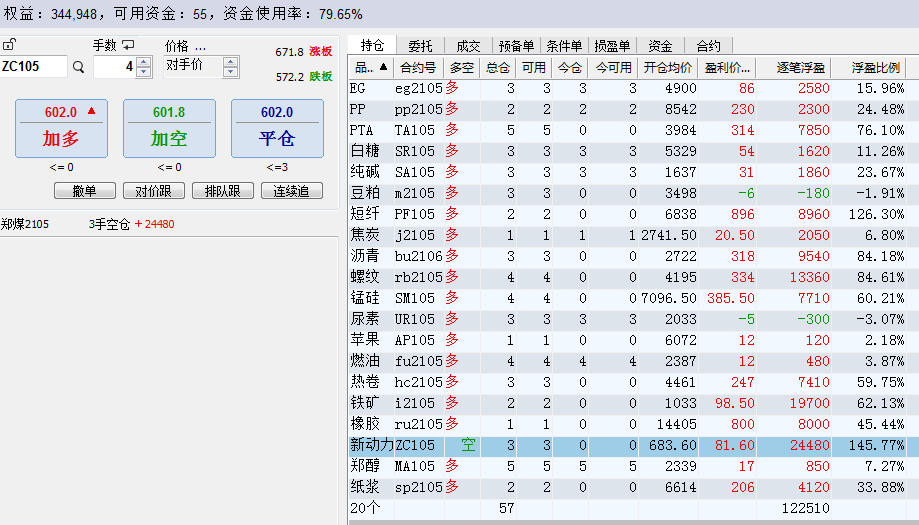
Task: Click the 对手价 price type box
Action: [x=193, y=66]
